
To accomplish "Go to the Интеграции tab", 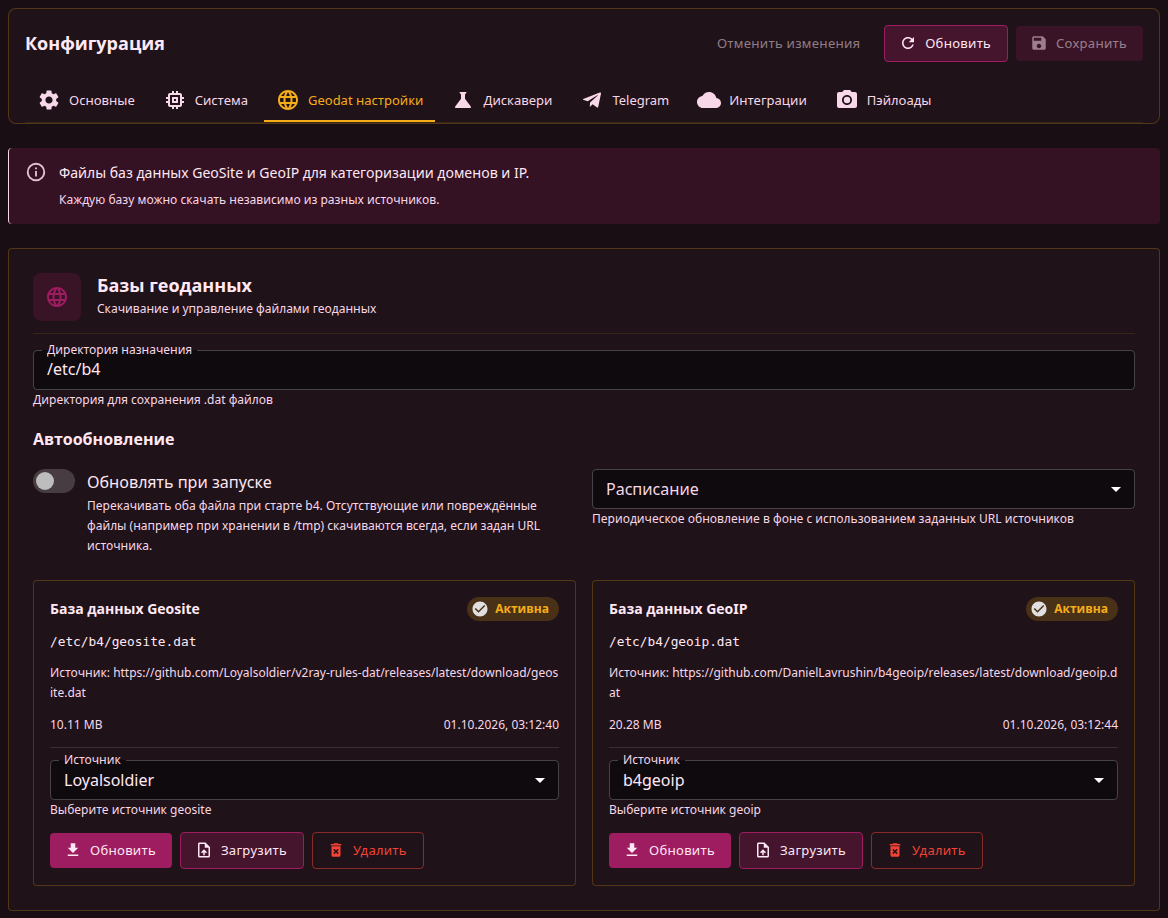I will tap(752, 100).
